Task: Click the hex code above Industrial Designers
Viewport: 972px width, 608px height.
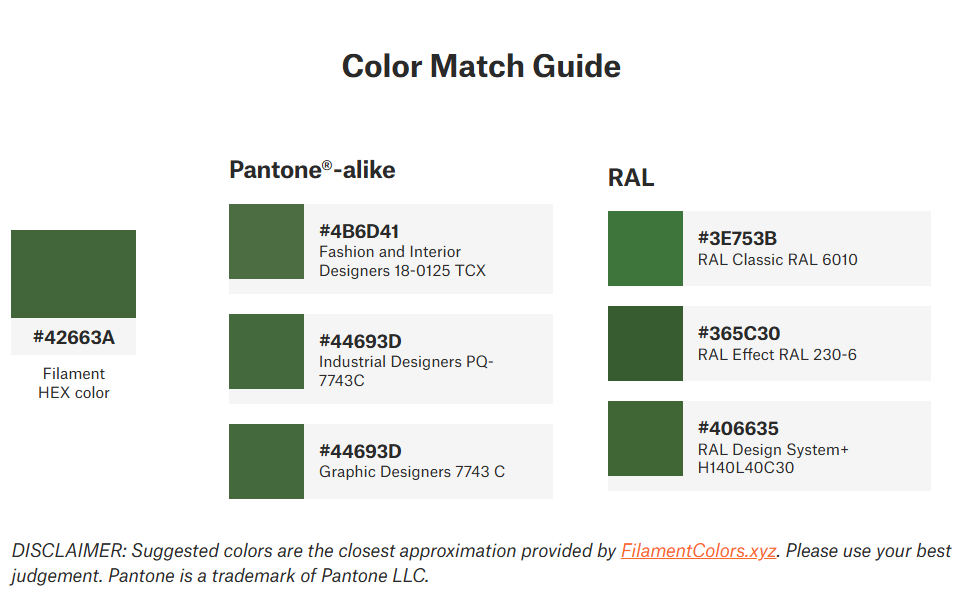Action: (x=360, y=341)
